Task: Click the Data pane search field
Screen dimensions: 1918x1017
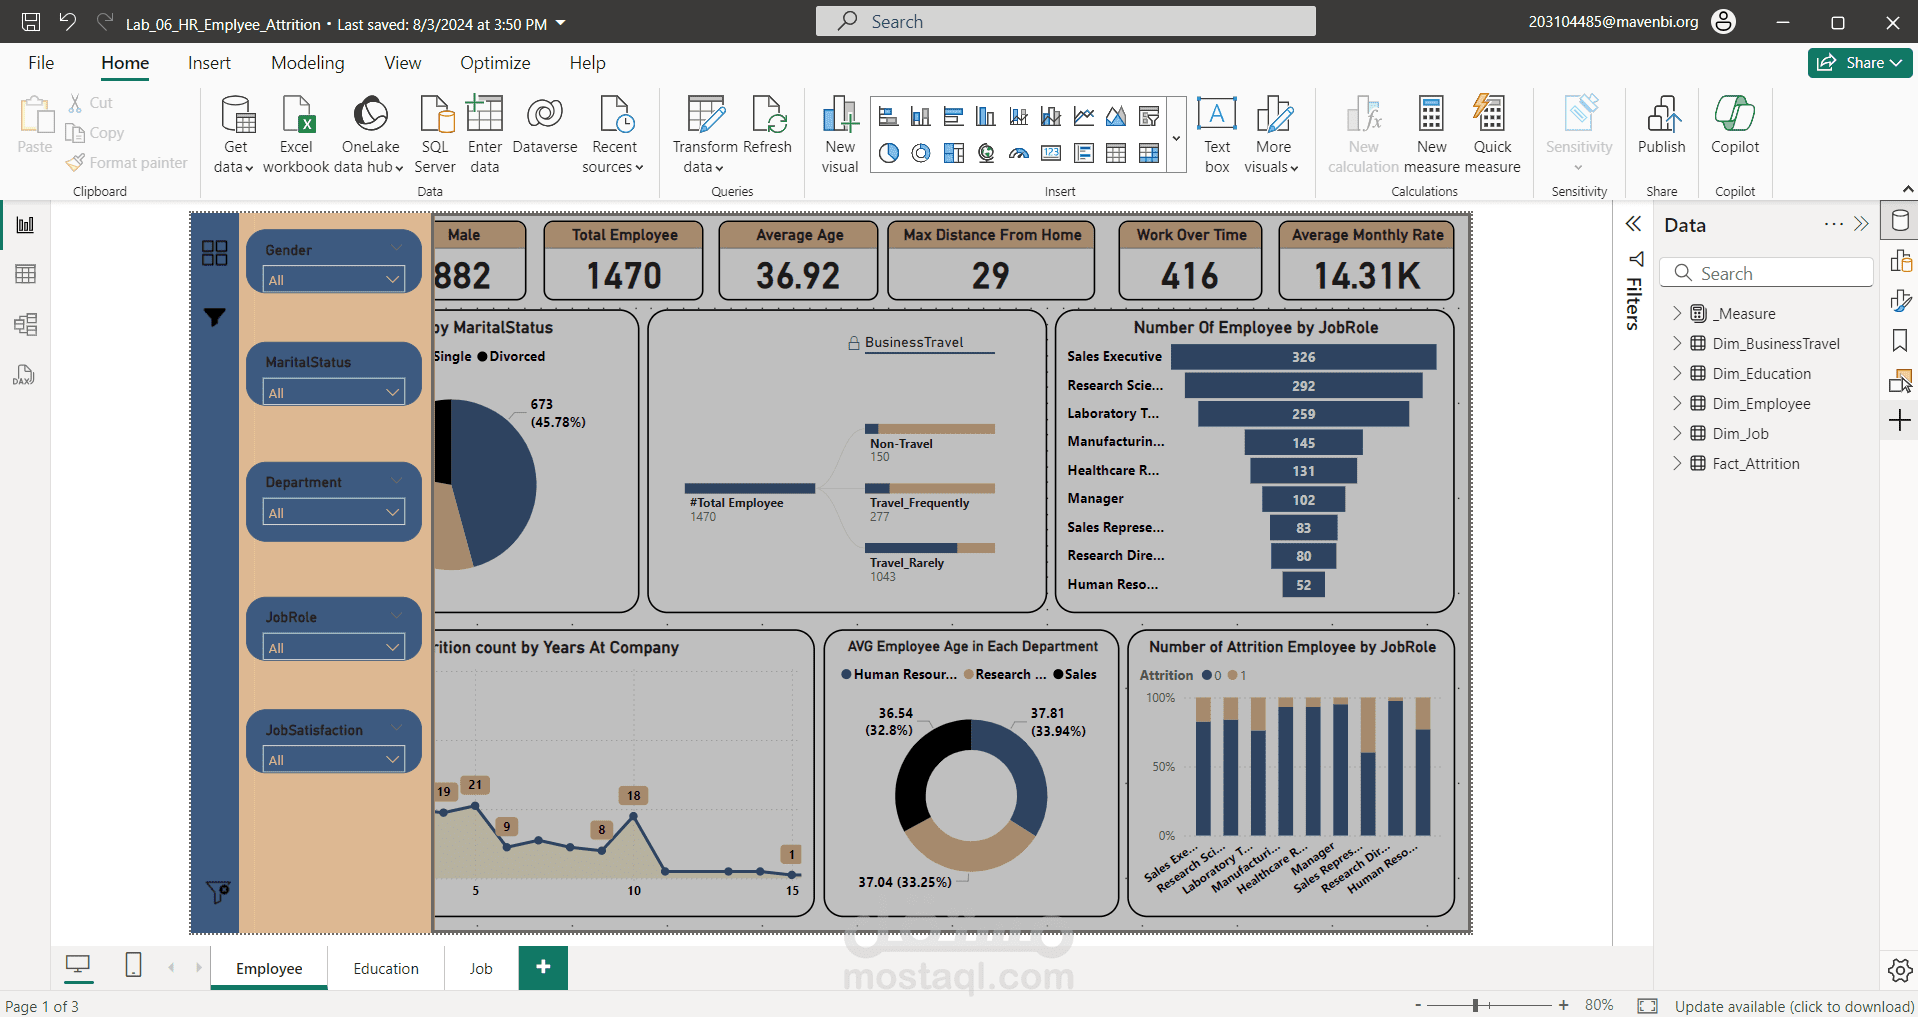Action: 1766,273
